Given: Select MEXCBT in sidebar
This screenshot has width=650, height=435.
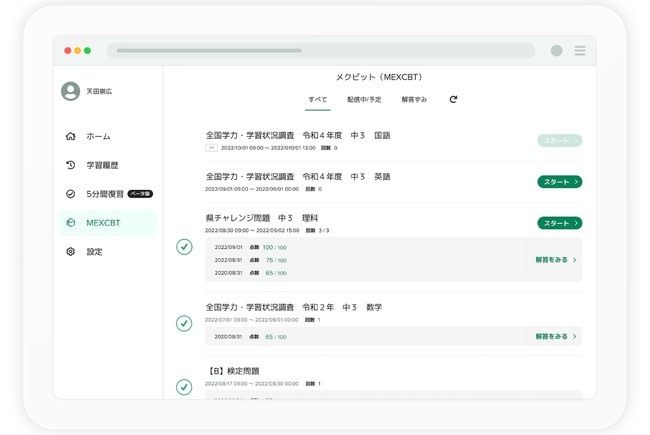Looking at the screenshot, I should [x=107, y=223].
